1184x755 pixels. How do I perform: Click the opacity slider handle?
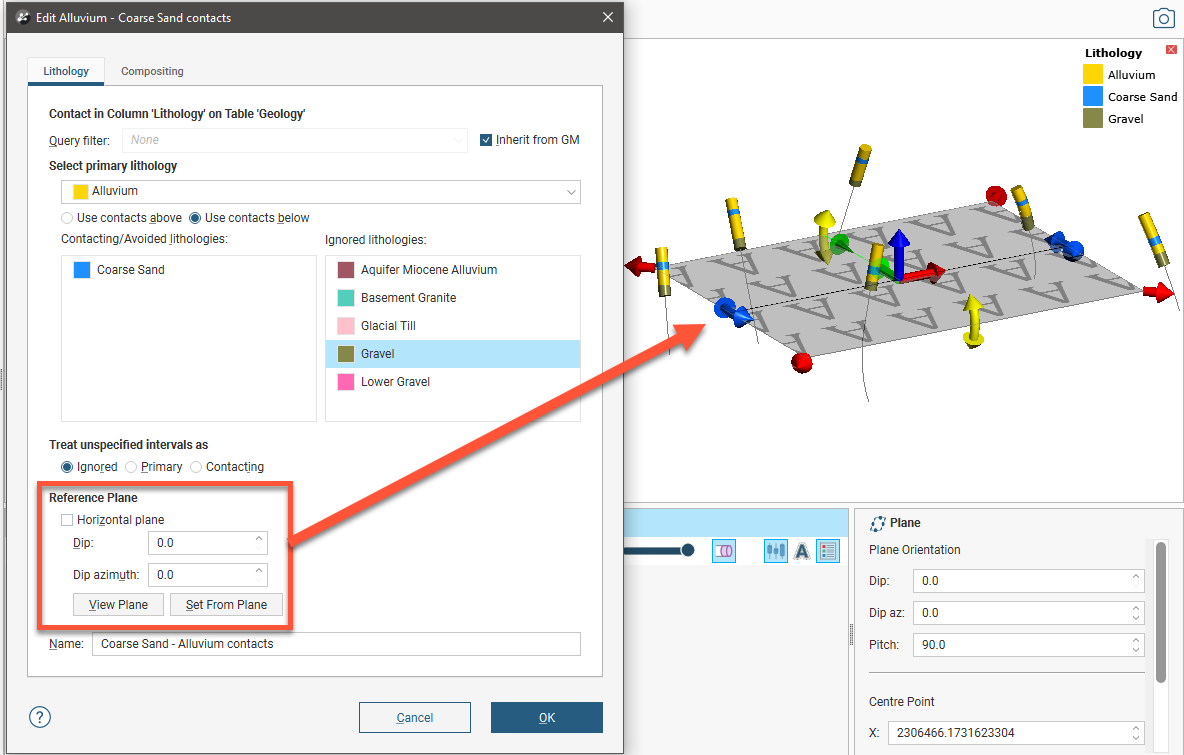pyautogui.click(x=687, y=550)
